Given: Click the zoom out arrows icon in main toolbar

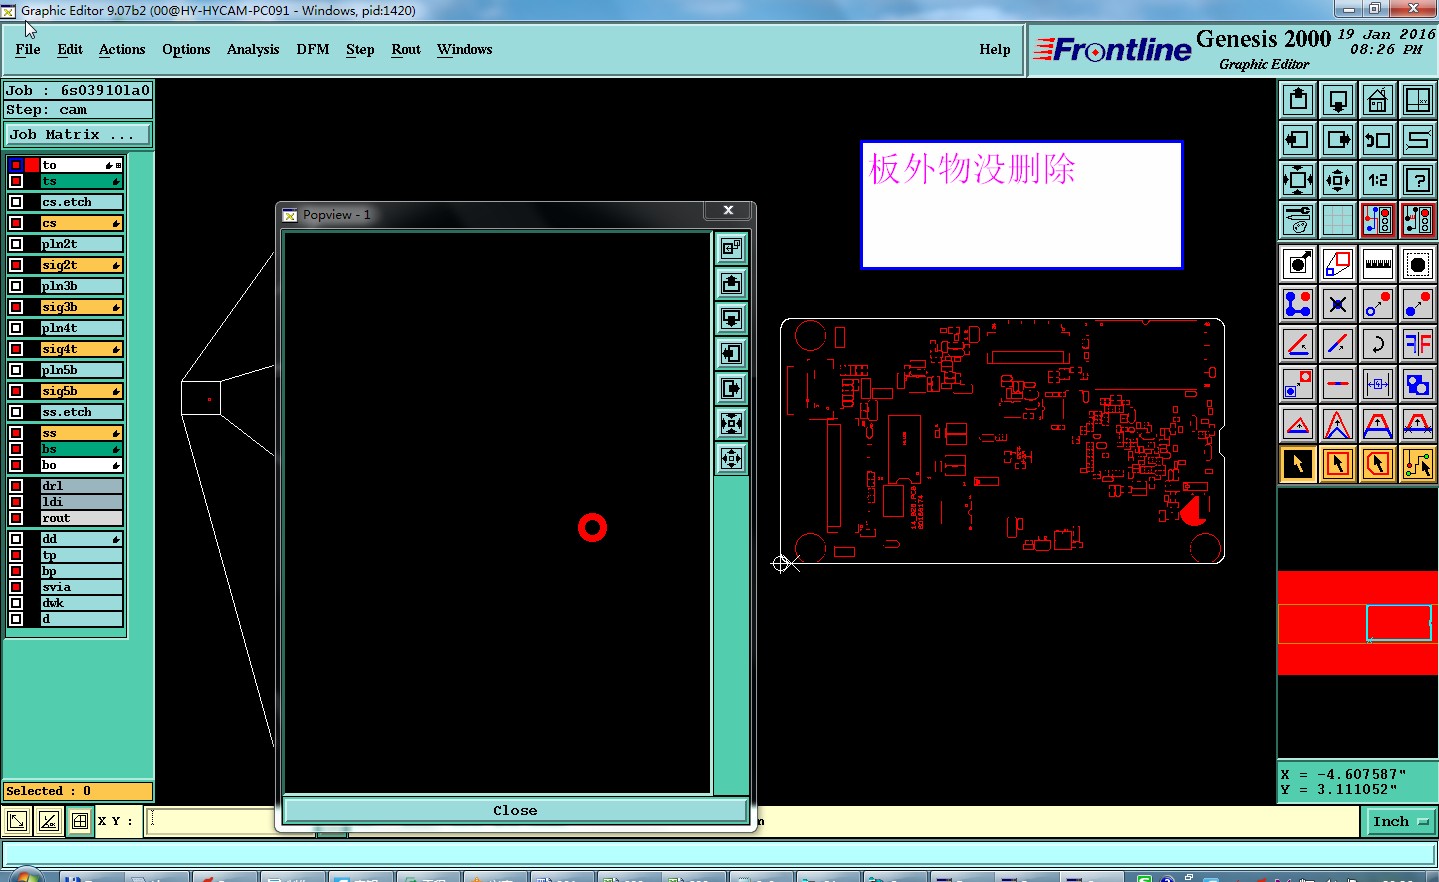Looking at the screenshot, I should (1298, 180).
